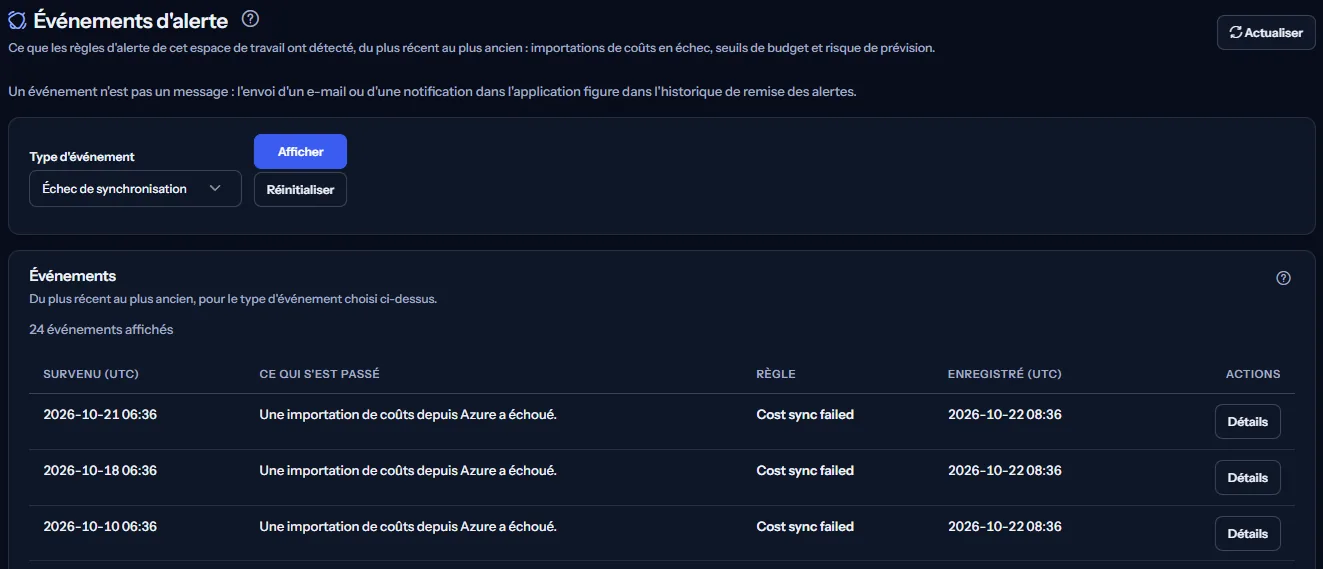Click the alert events logo icon
The image size is (1323, 569).
17,19
